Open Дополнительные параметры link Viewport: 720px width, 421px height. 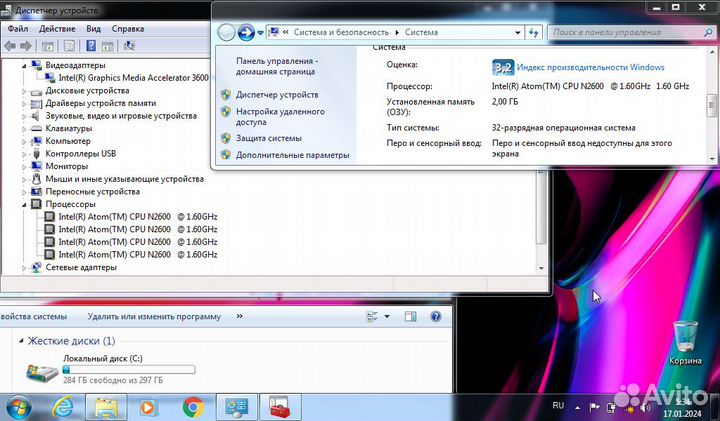pyautogui.click(x=292, y=155)
